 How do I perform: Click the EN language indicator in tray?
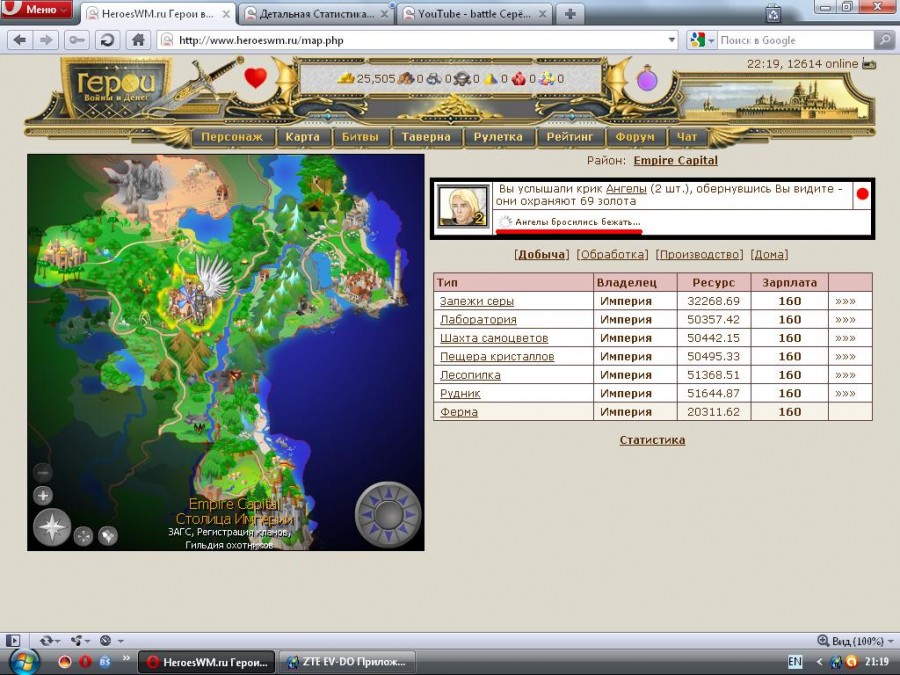(794, 662)
